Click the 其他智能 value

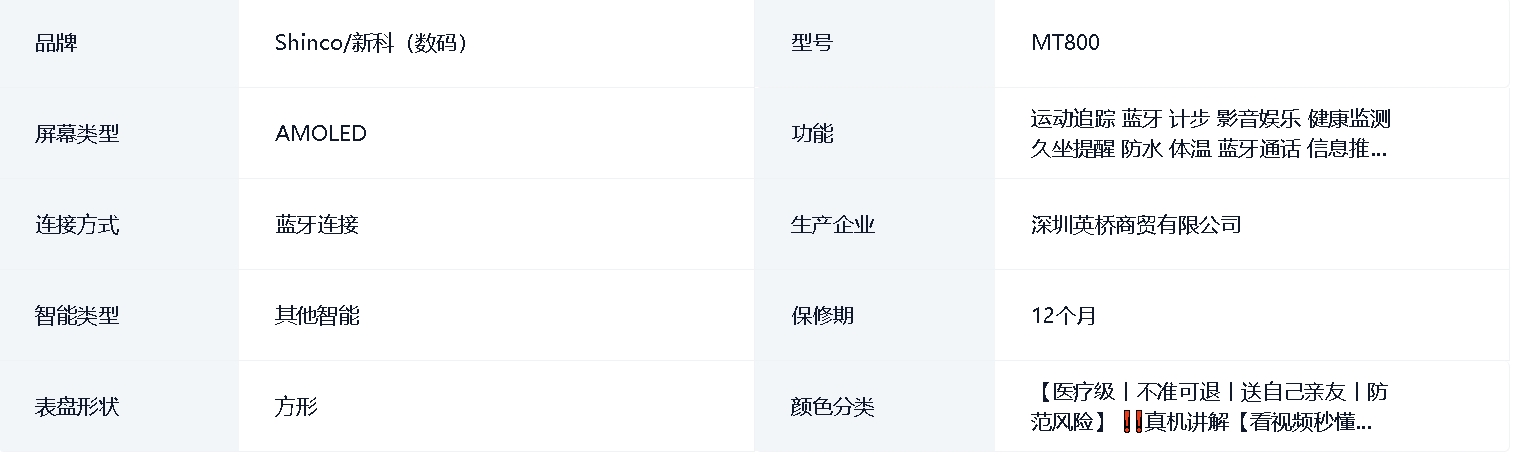[x=317, y=316]
